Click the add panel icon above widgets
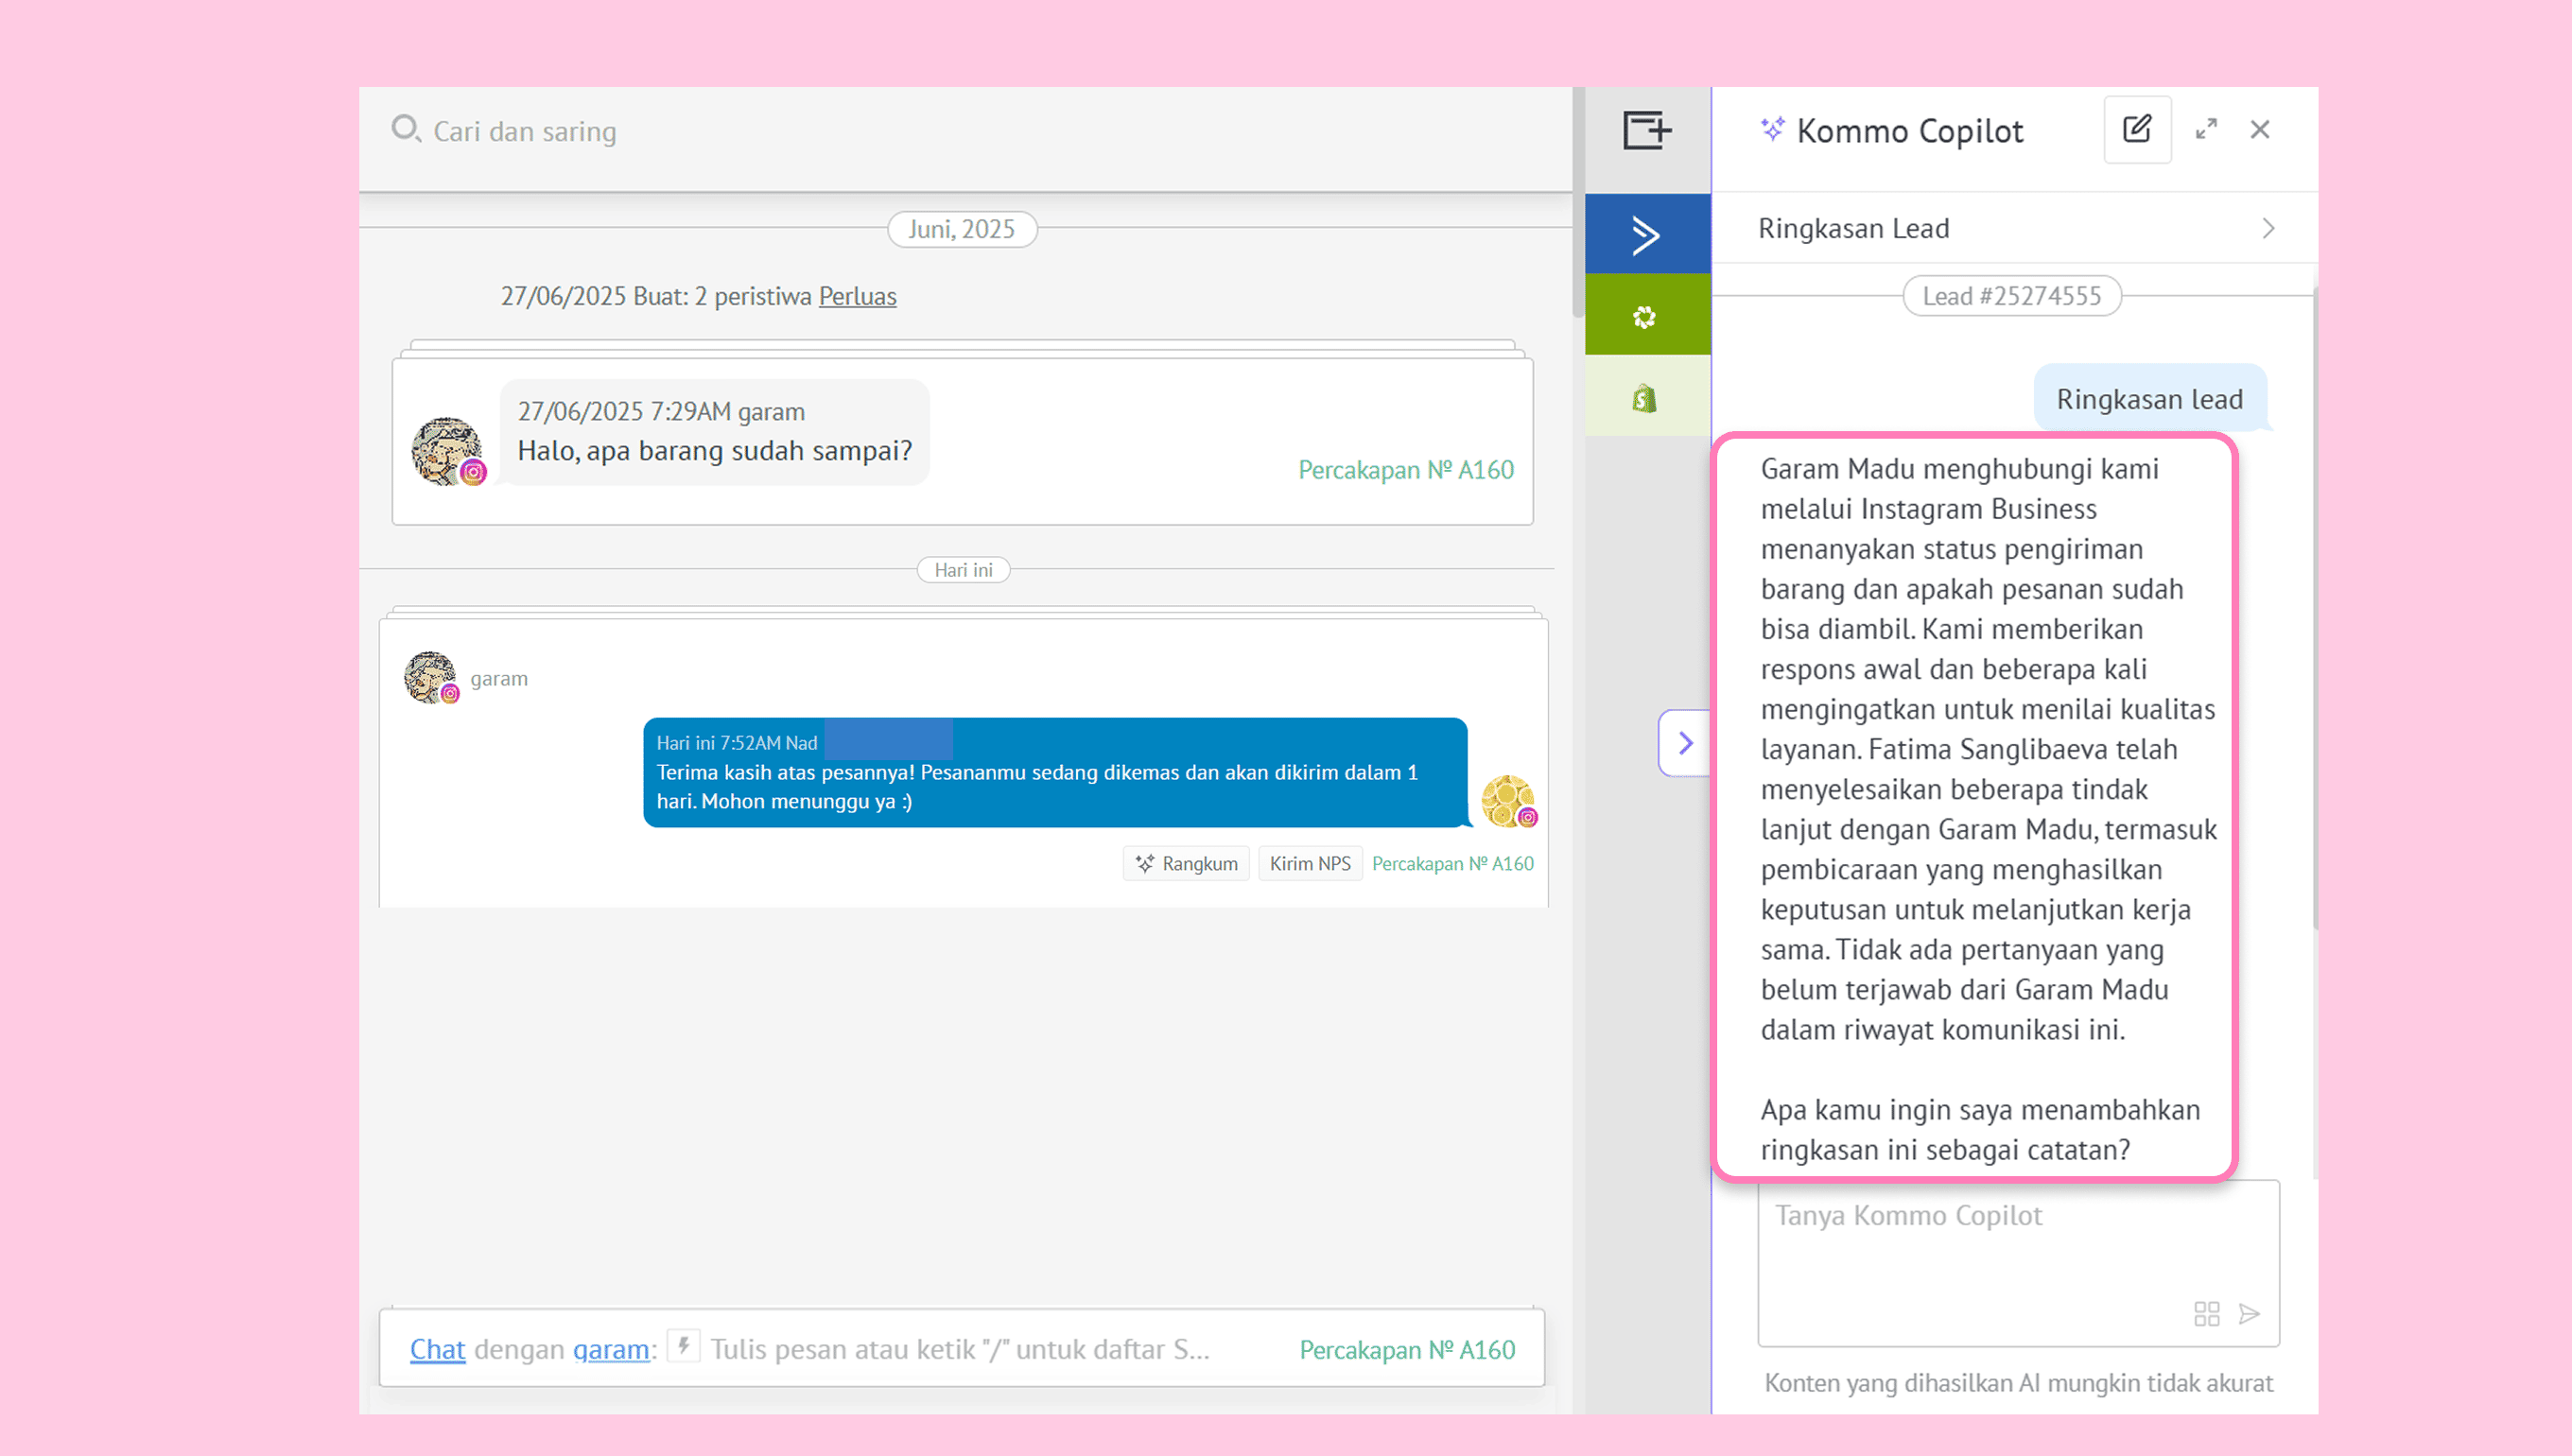The height and width of the screenshot is (1456, 2572). tap(1646, 130)
